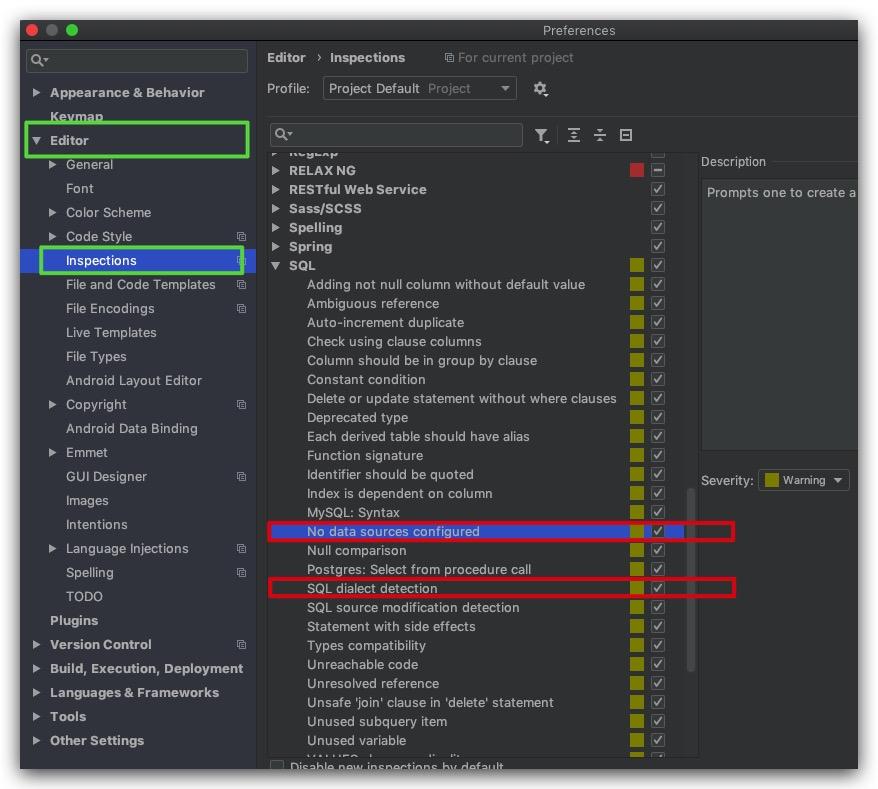Toggle the RELAX NG mixed-state checkbox

657,170
